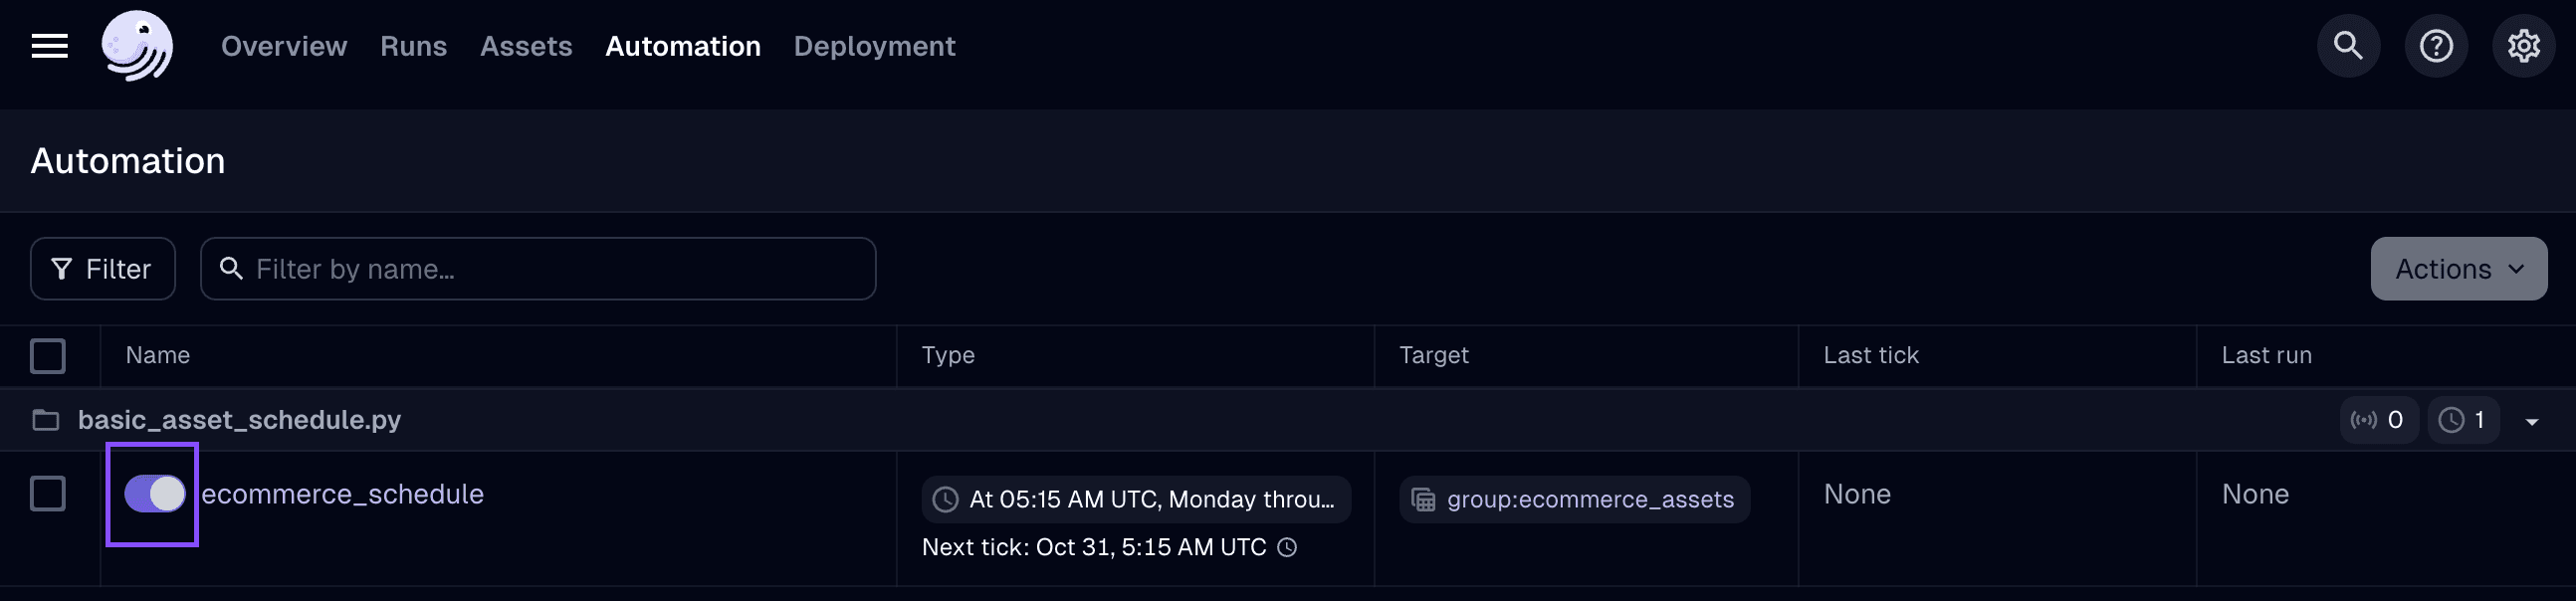Click the help question mark icon
Screen dimensions: 2576x601
point(2436,45)
